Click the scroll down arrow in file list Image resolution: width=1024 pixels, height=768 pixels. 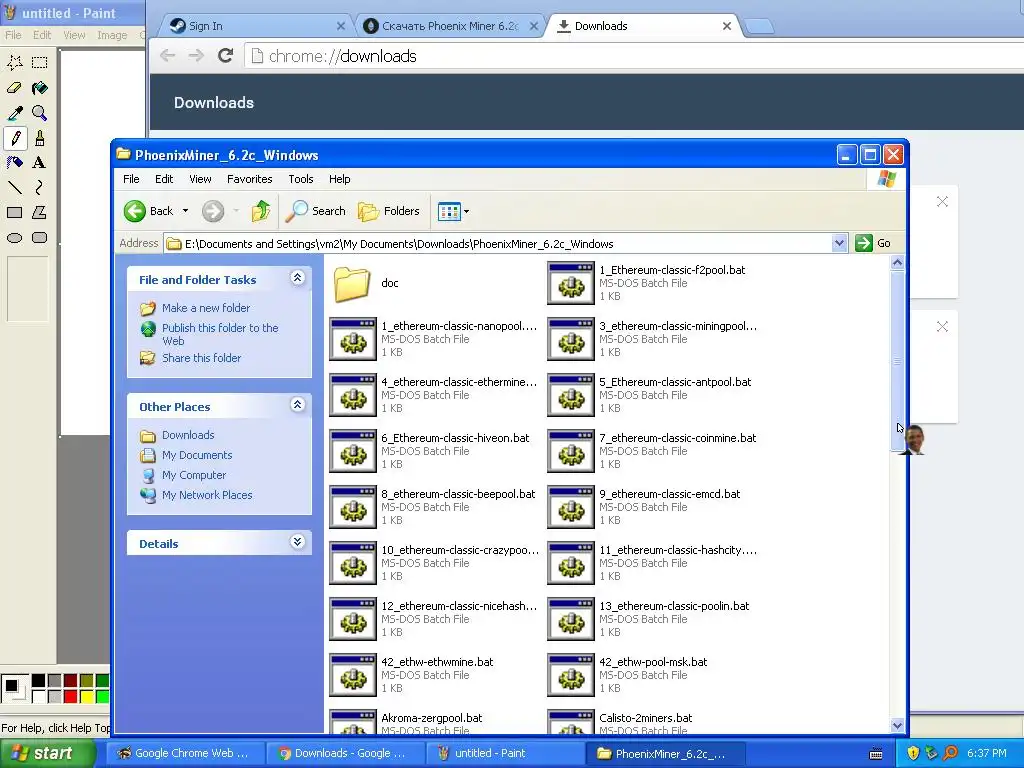click(x=897, y=725)
